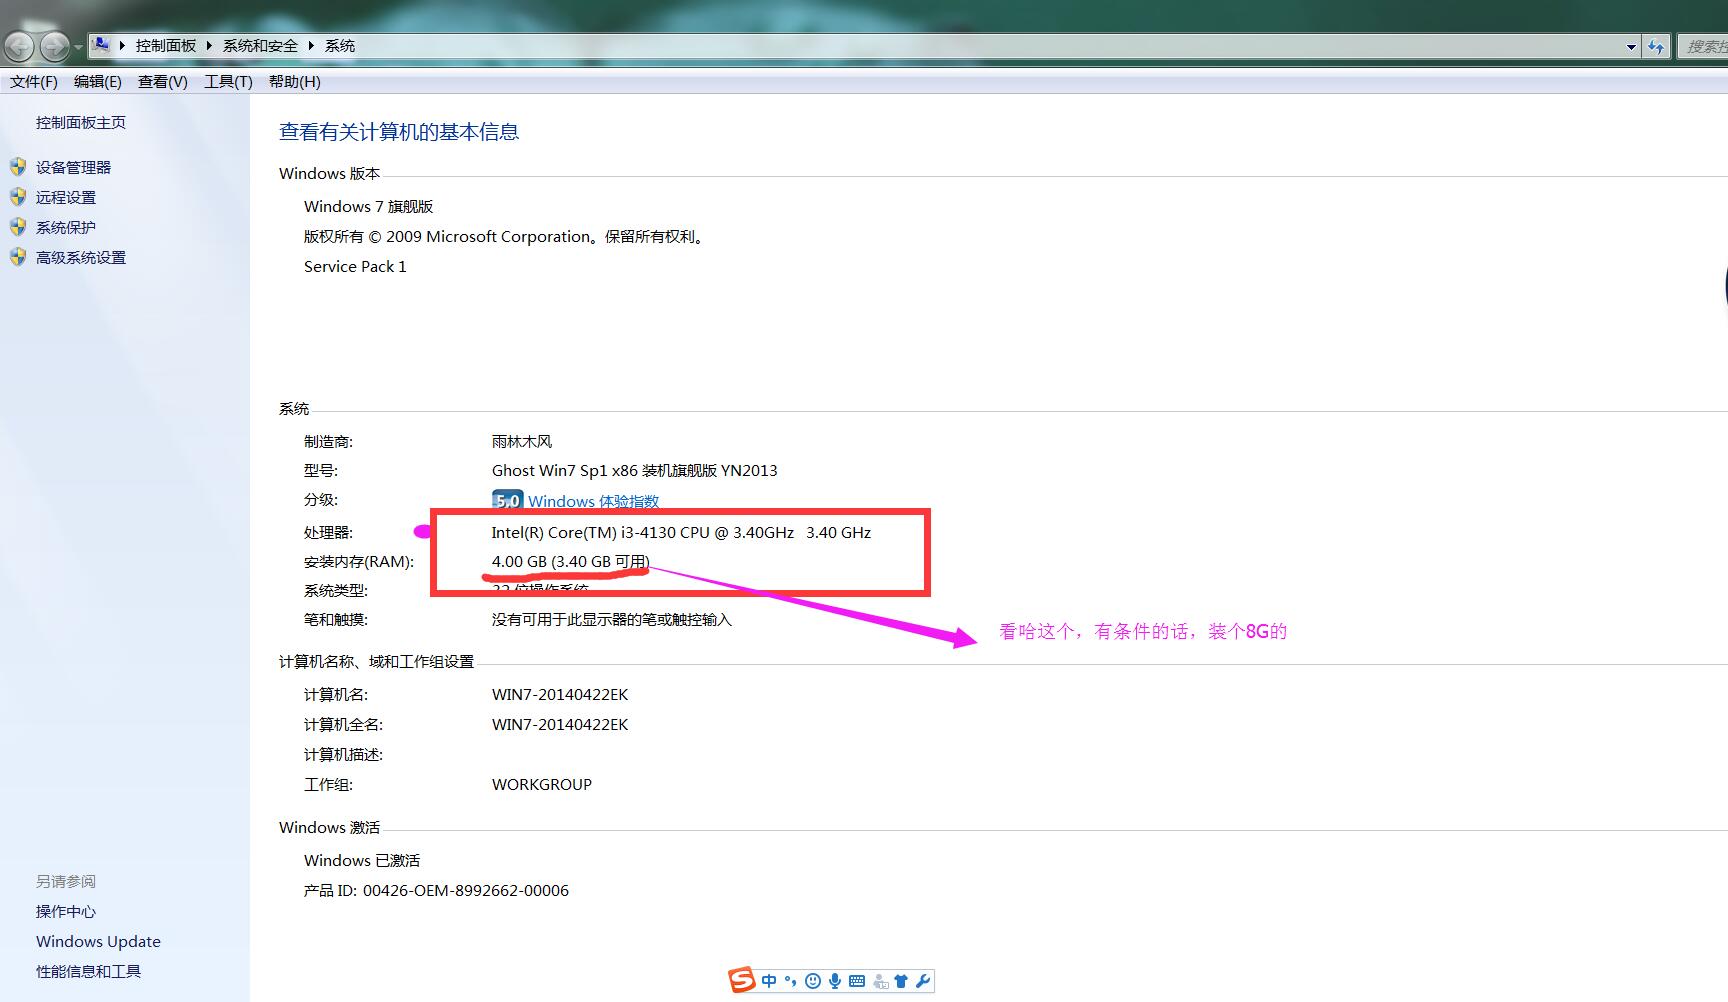1728x1002 pixels.
Task: Expand the arrow before 控制面板 breadcrumb
Action: click(x=122, y=46)
